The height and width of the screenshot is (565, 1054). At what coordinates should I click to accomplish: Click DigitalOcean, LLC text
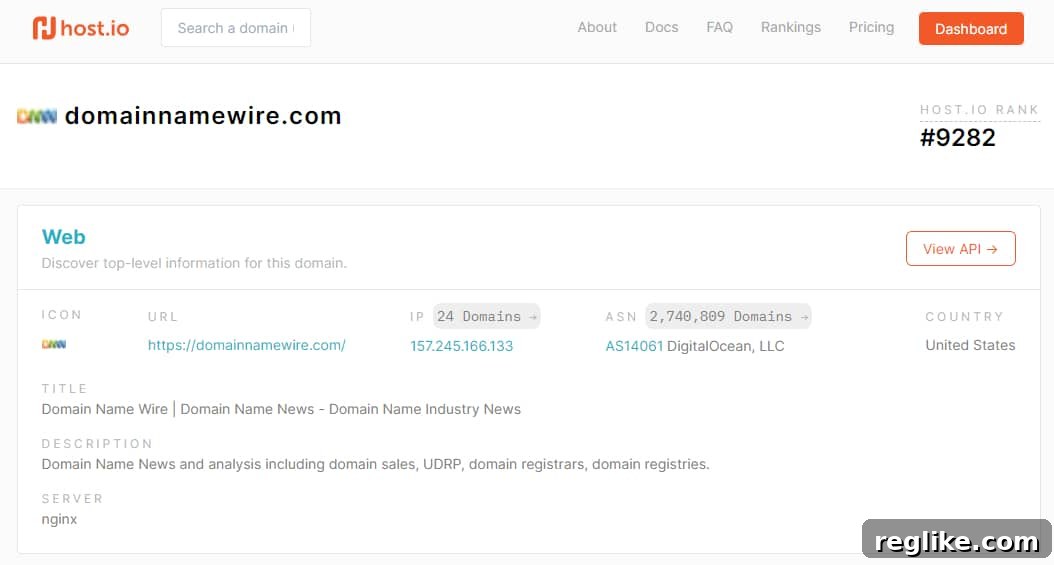725,346
